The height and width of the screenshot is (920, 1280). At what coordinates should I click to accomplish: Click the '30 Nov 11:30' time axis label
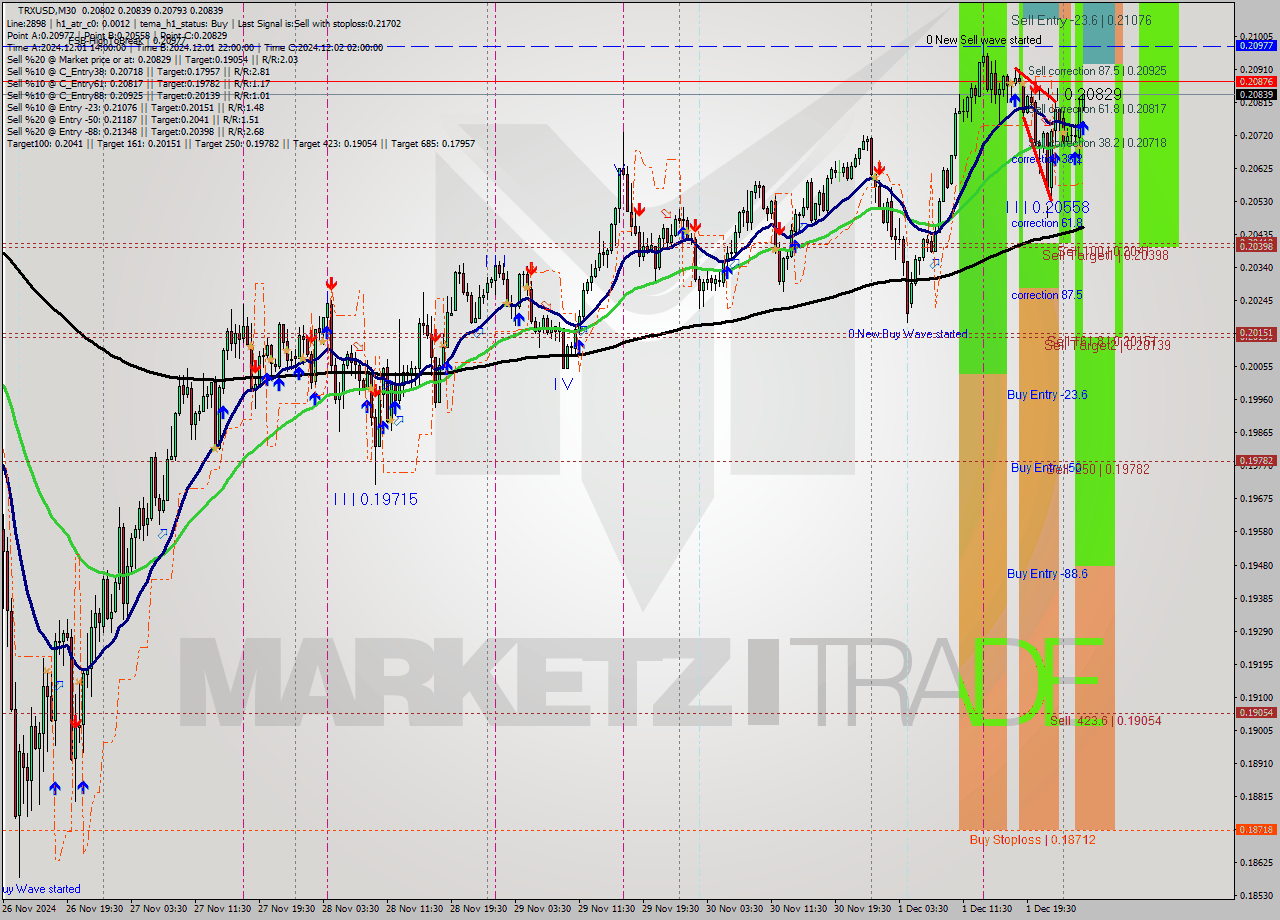point(798,909)
